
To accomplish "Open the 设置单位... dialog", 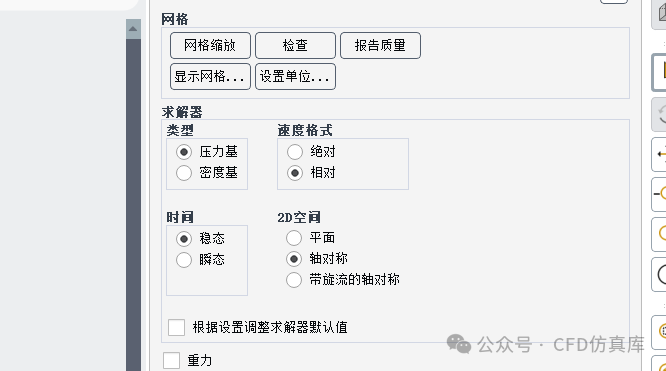I will click(295, 76).
